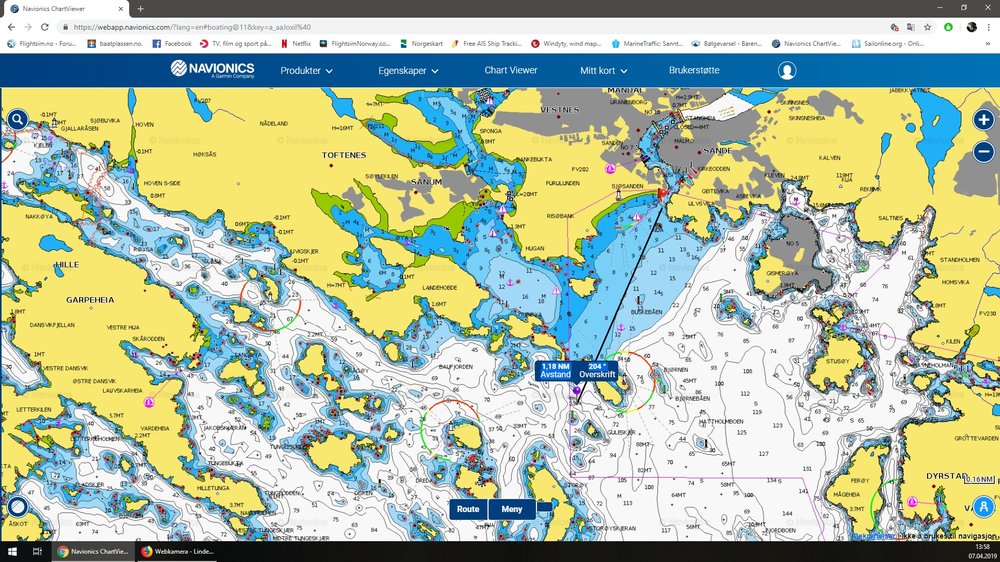Open Flightsim.no bookmark
The image size is (1000, 562).
click(x=41, y=43)
